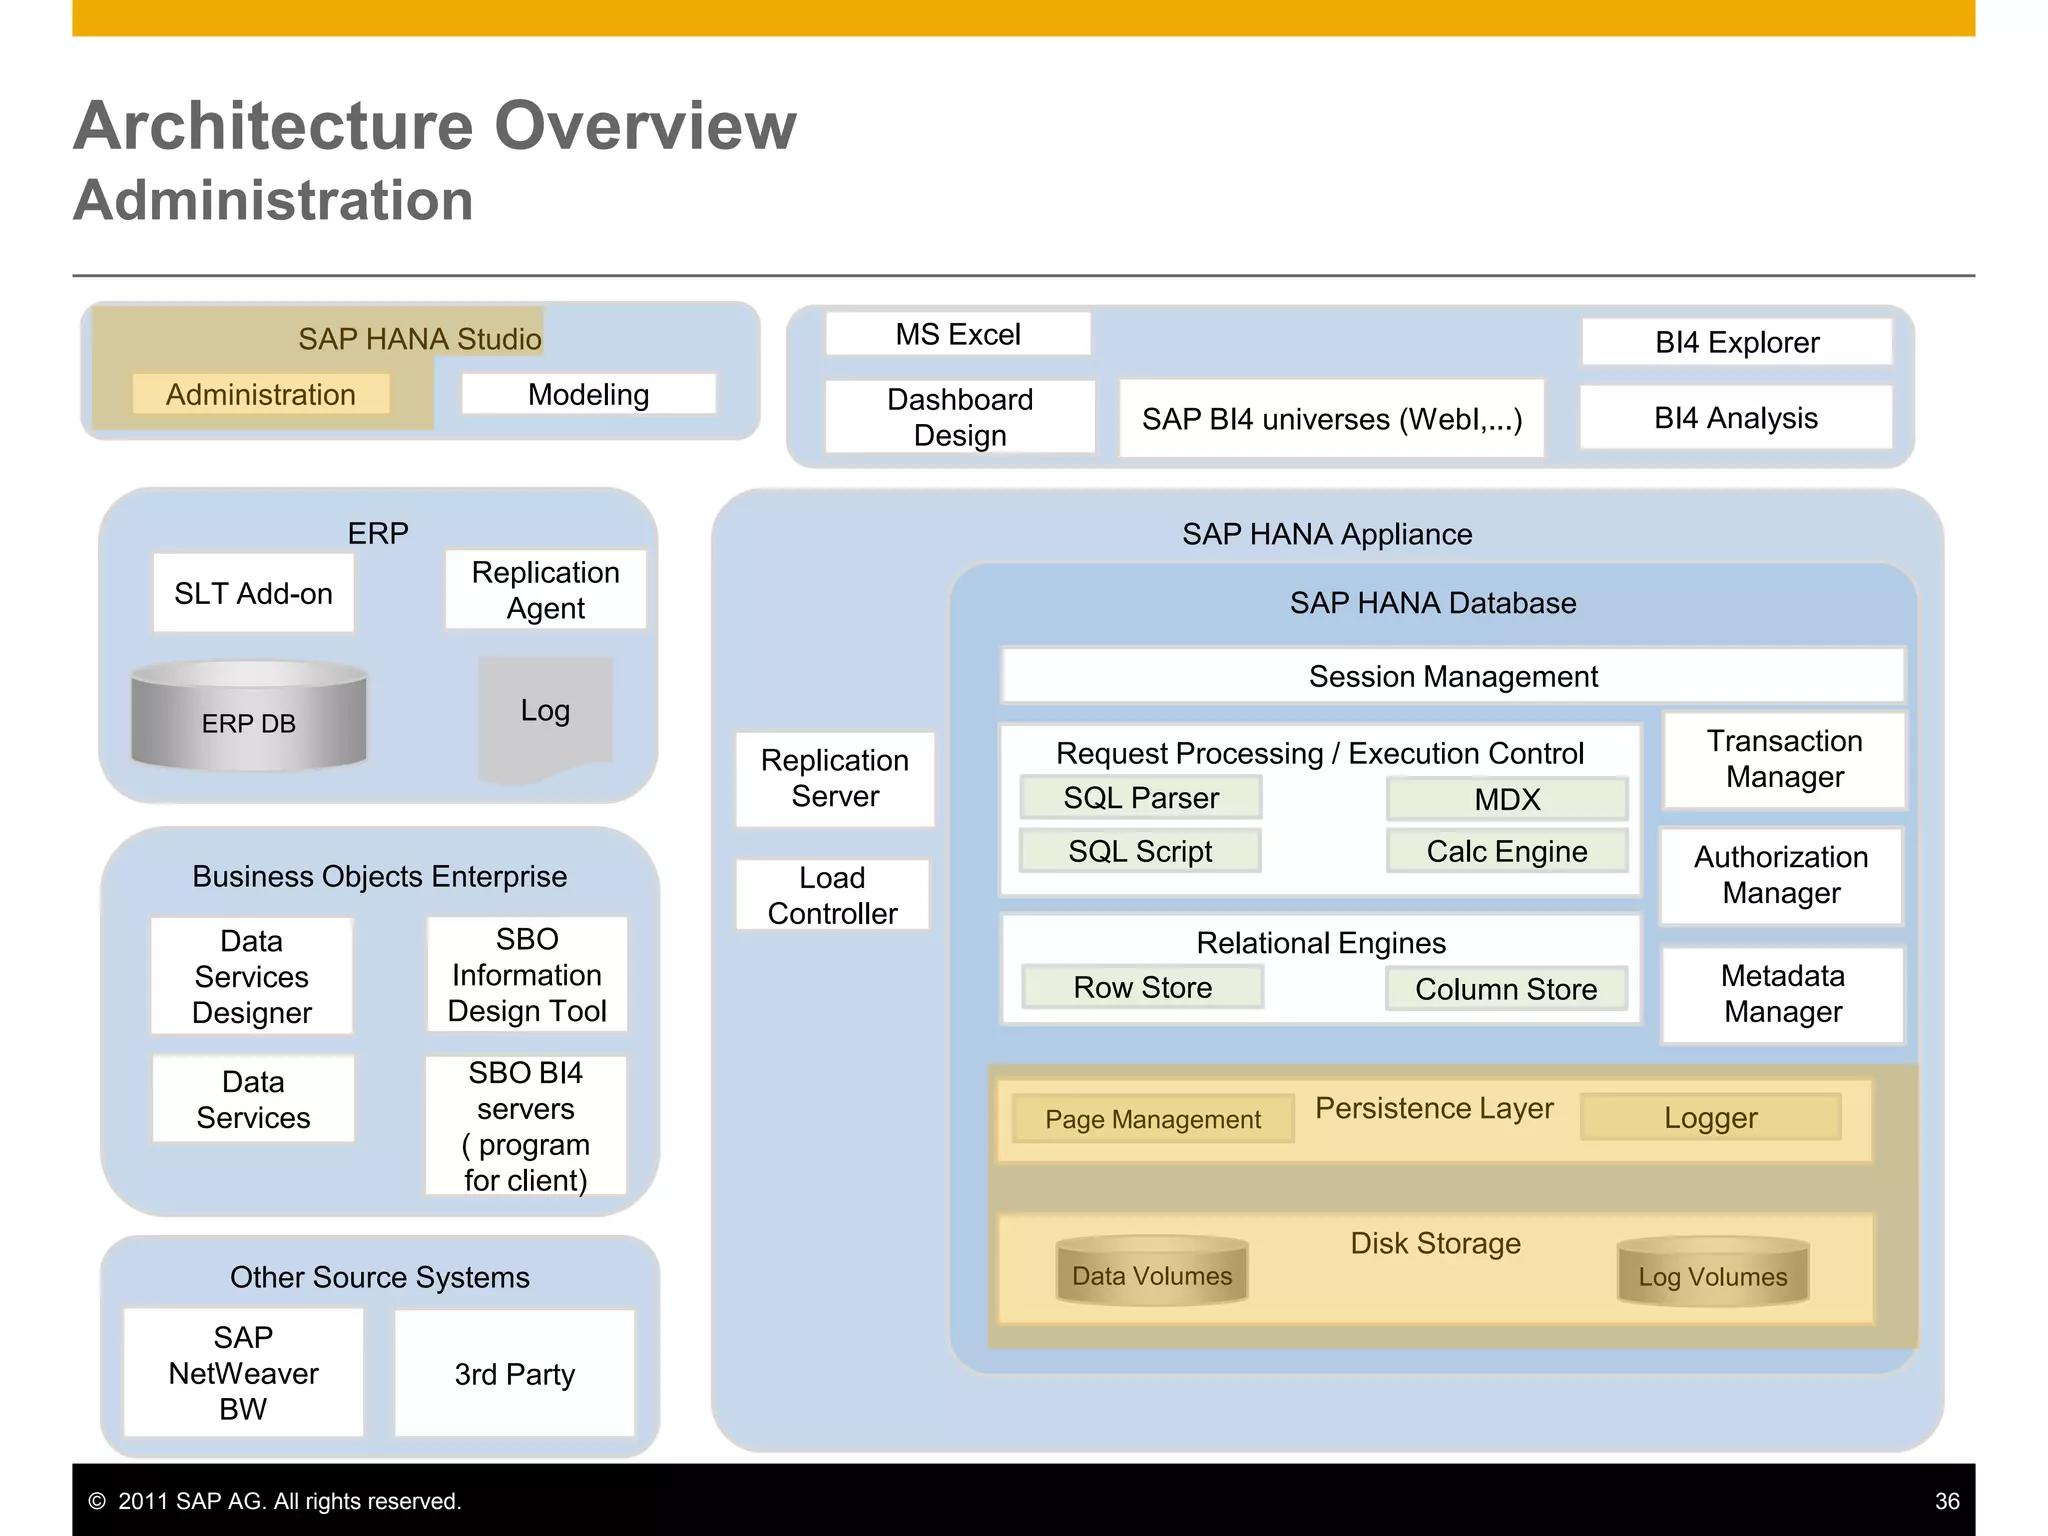Select the Log Volumes cylinder
Screen dimensions: 2048x1536
[1713, 1273]
